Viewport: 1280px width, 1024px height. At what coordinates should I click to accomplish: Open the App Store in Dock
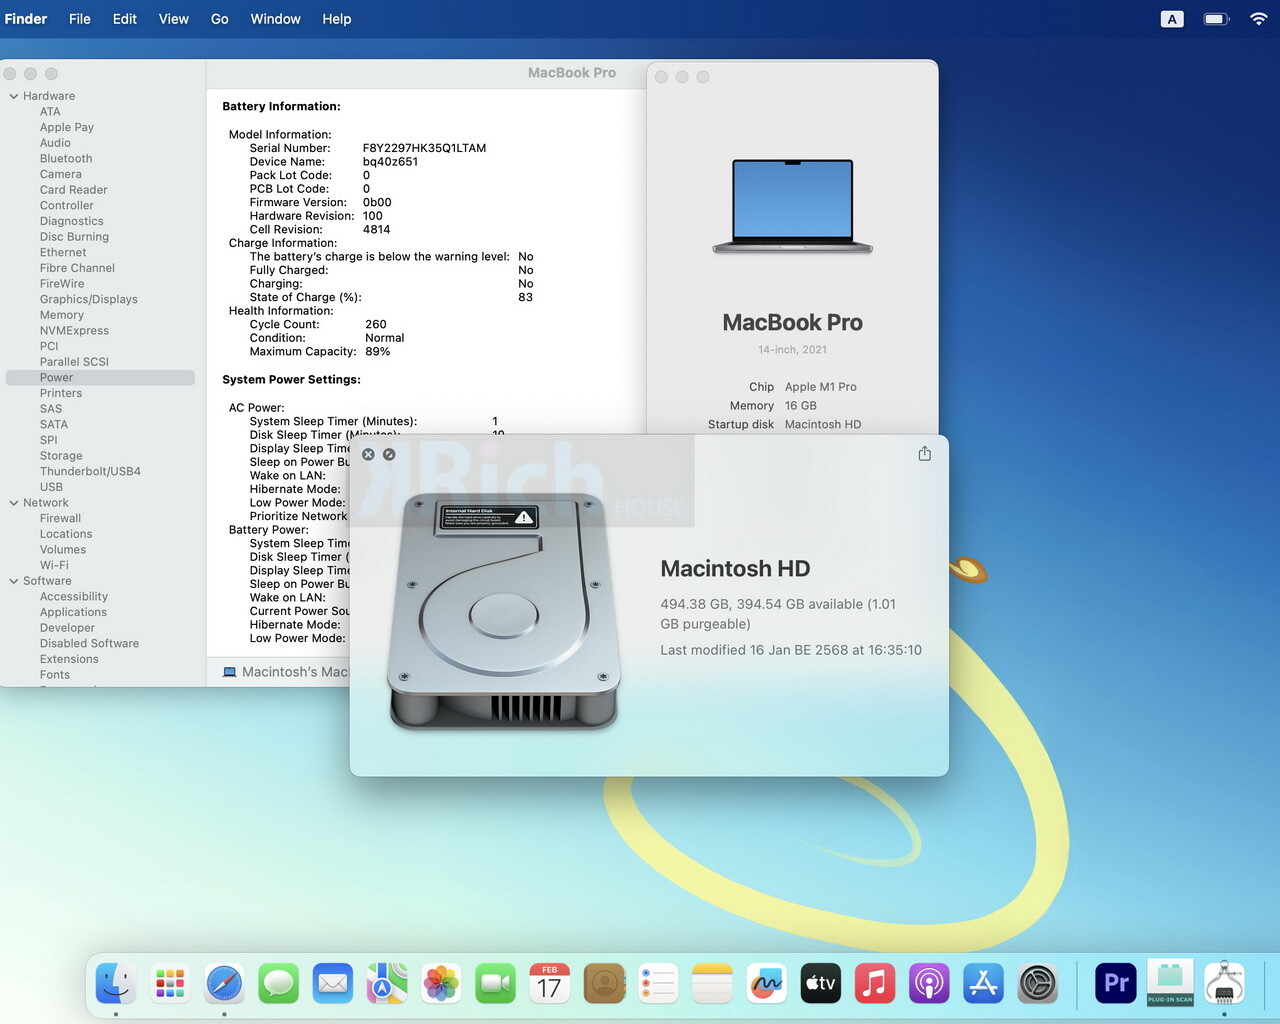[x=983, y=984]
